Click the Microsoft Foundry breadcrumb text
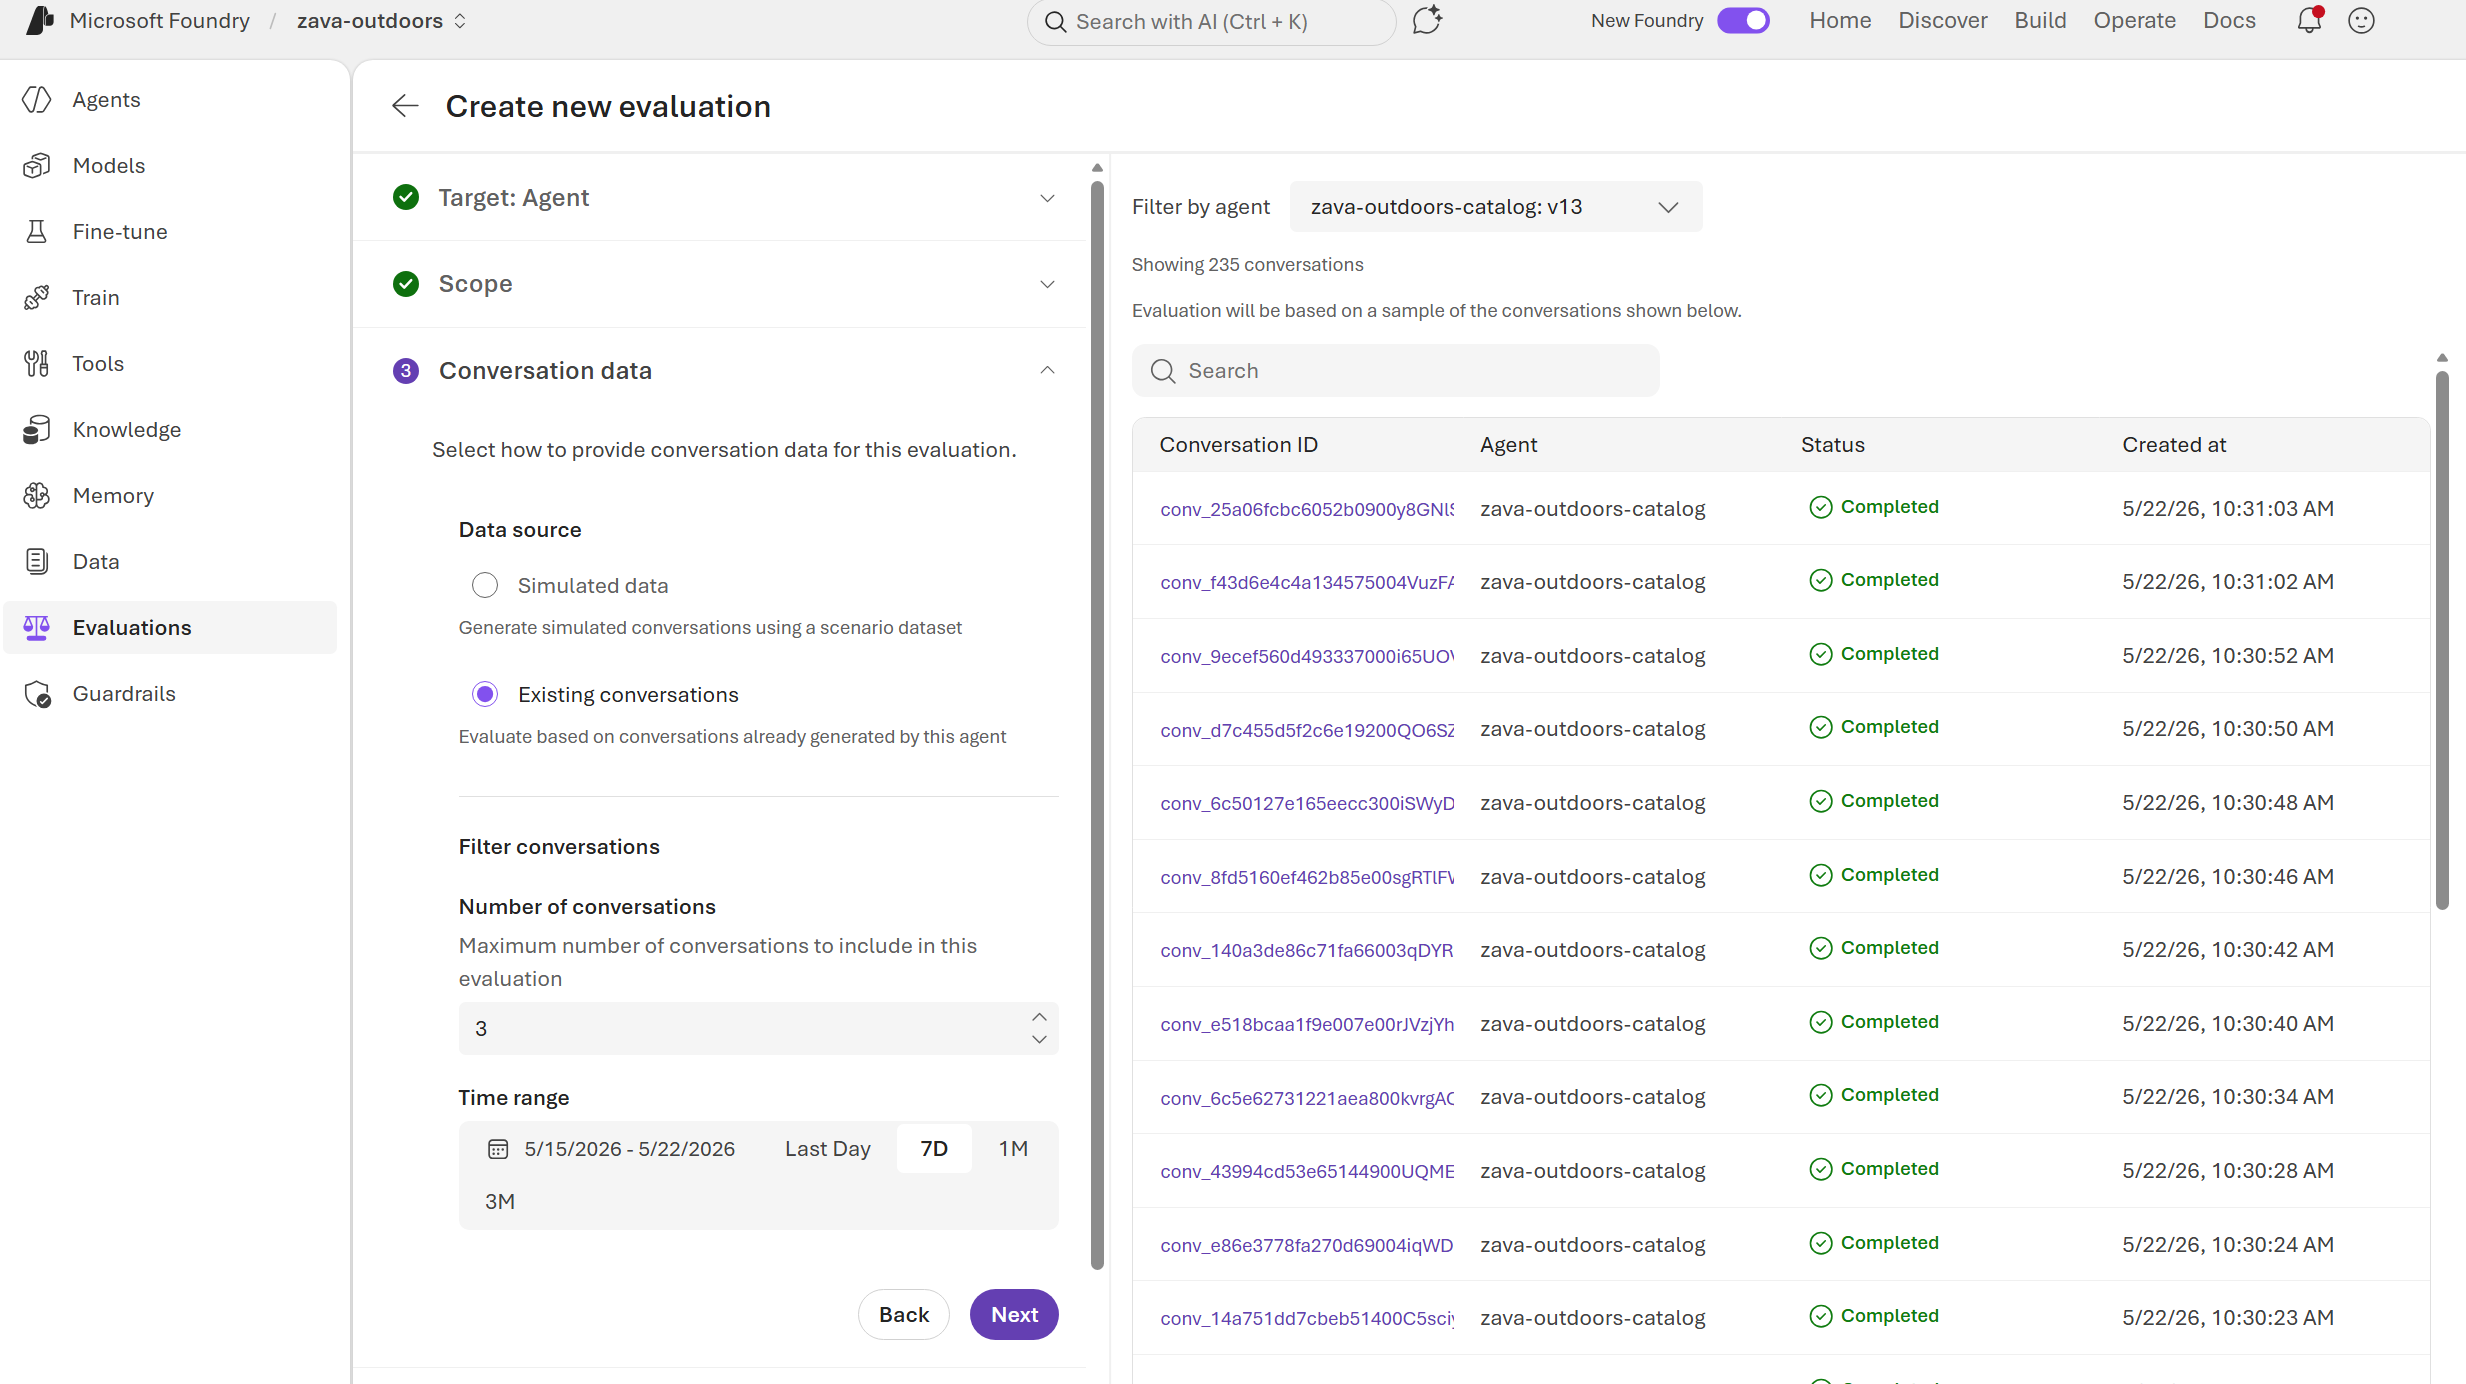The image size is (2466, 1384). tap(160, 21)
